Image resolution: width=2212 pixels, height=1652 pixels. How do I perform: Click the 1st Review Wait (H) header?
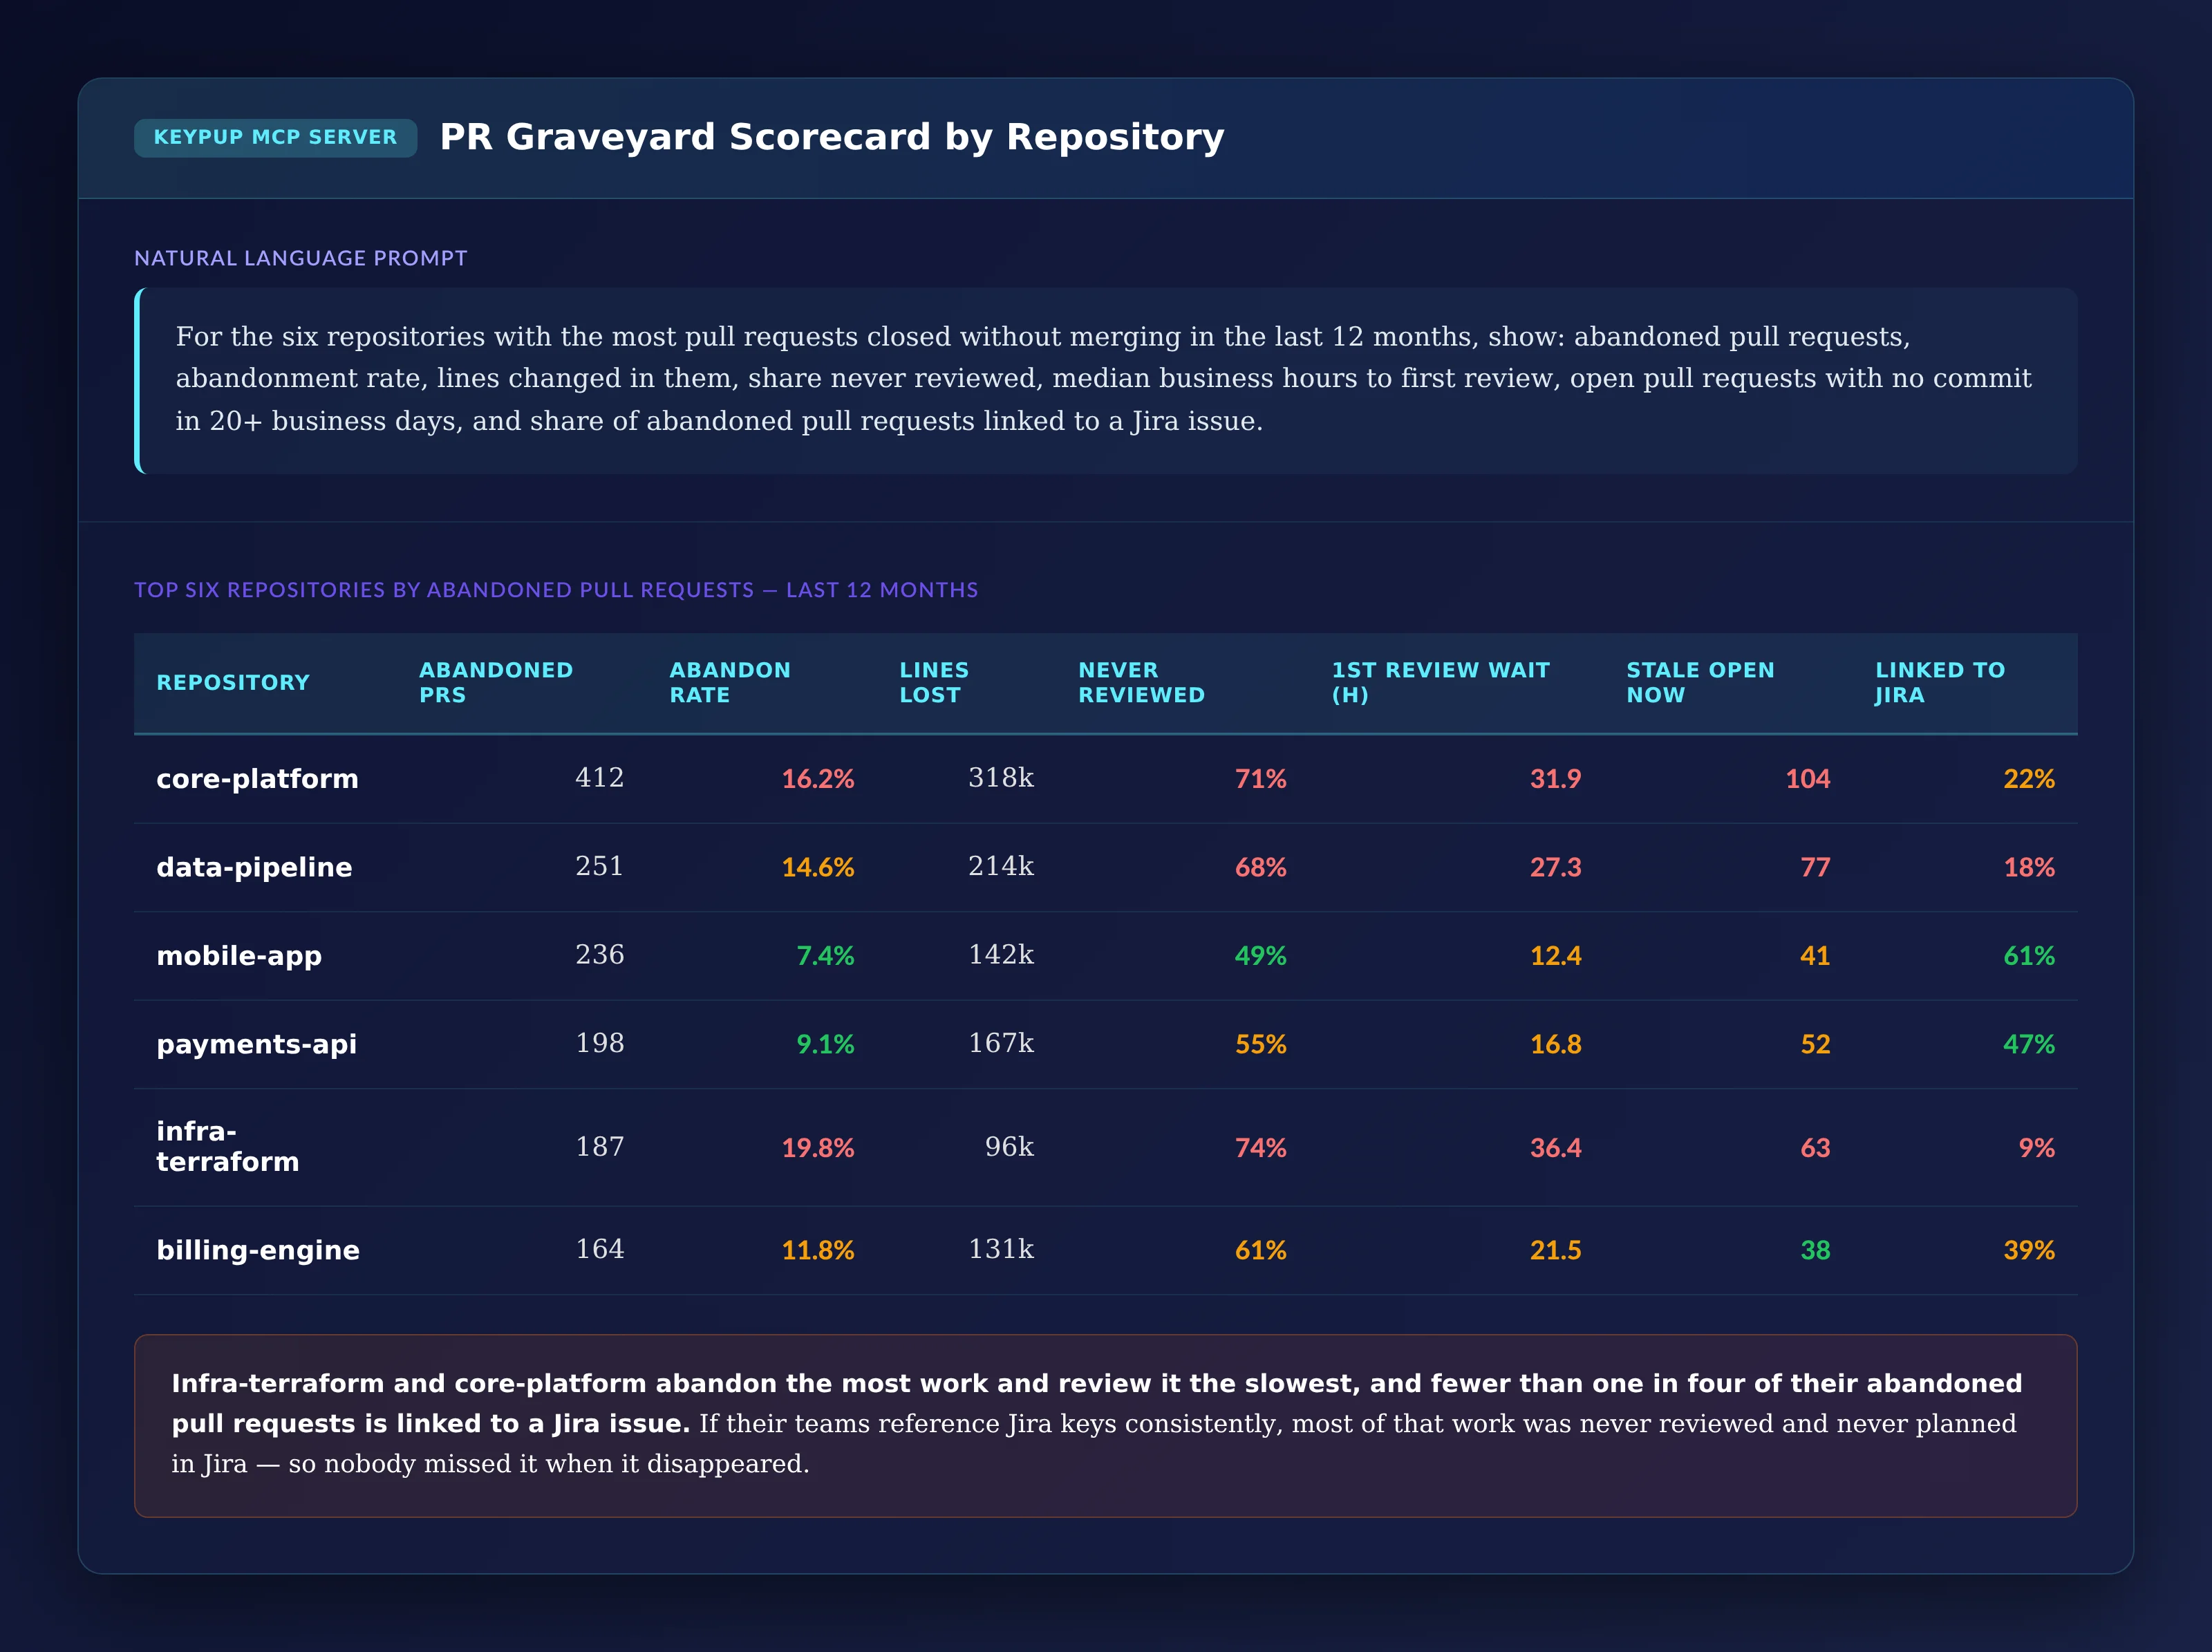tap(1440, 683)
